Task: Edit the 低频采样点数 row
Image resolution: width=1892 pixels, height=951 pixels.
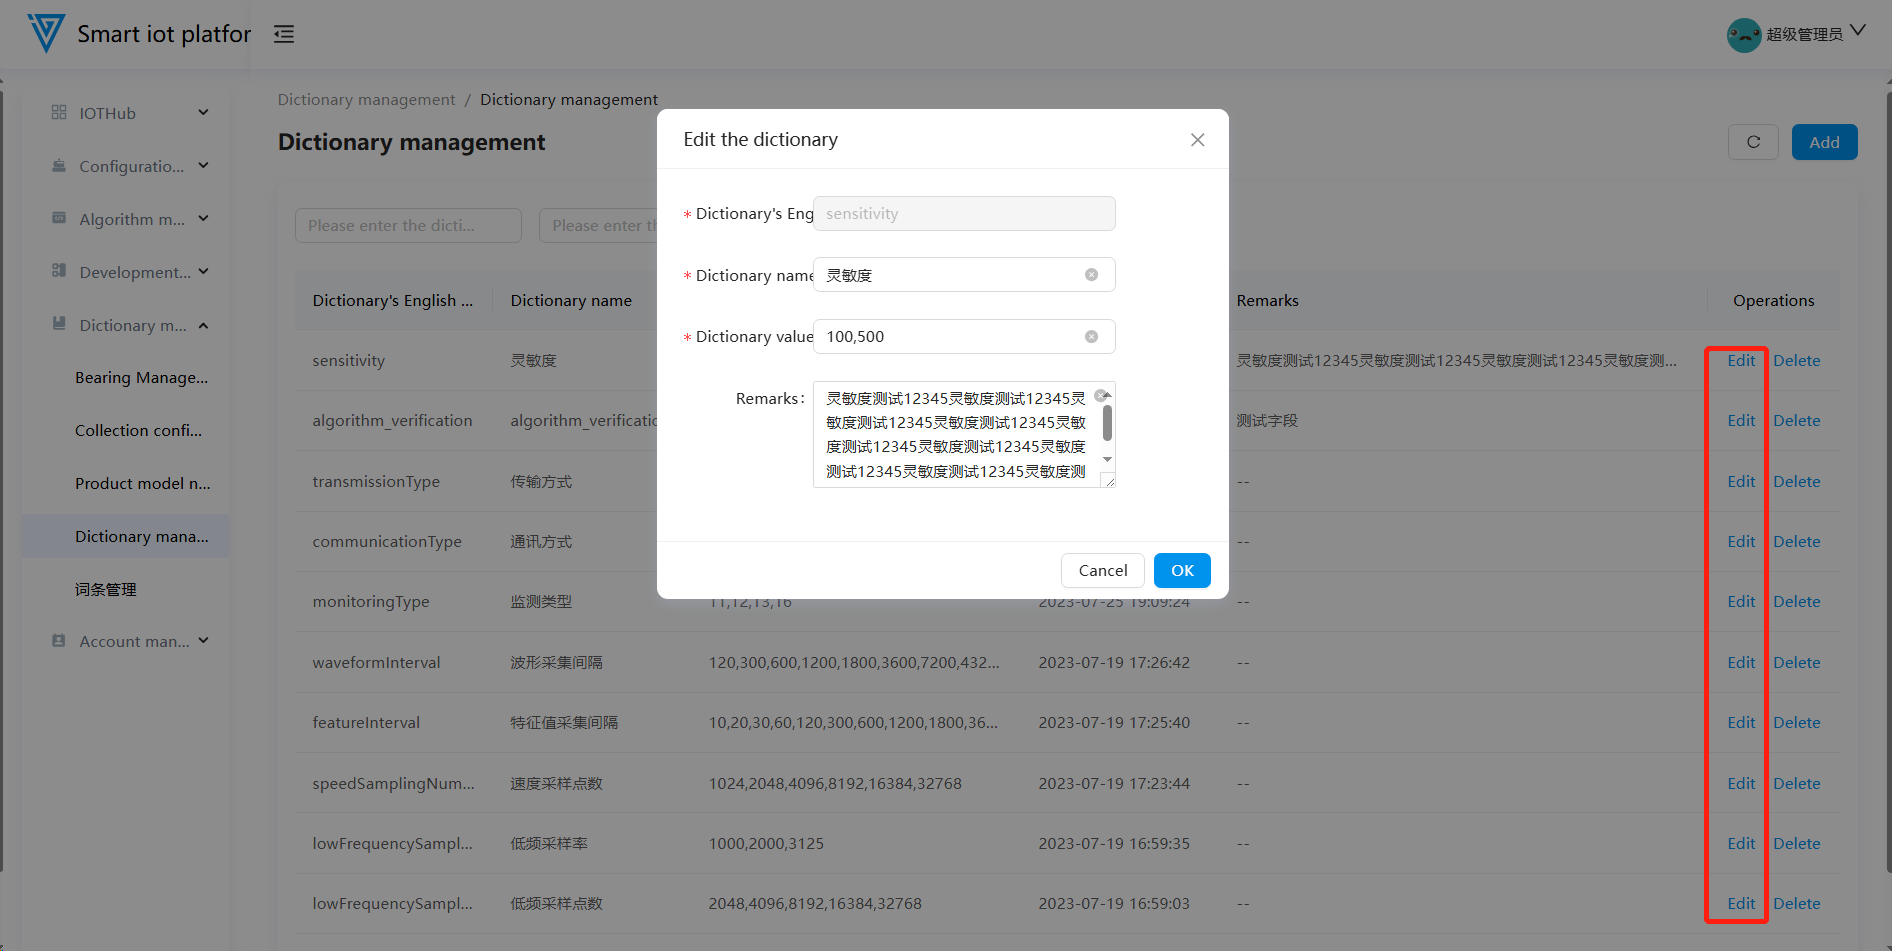Action: [1741, 904]
